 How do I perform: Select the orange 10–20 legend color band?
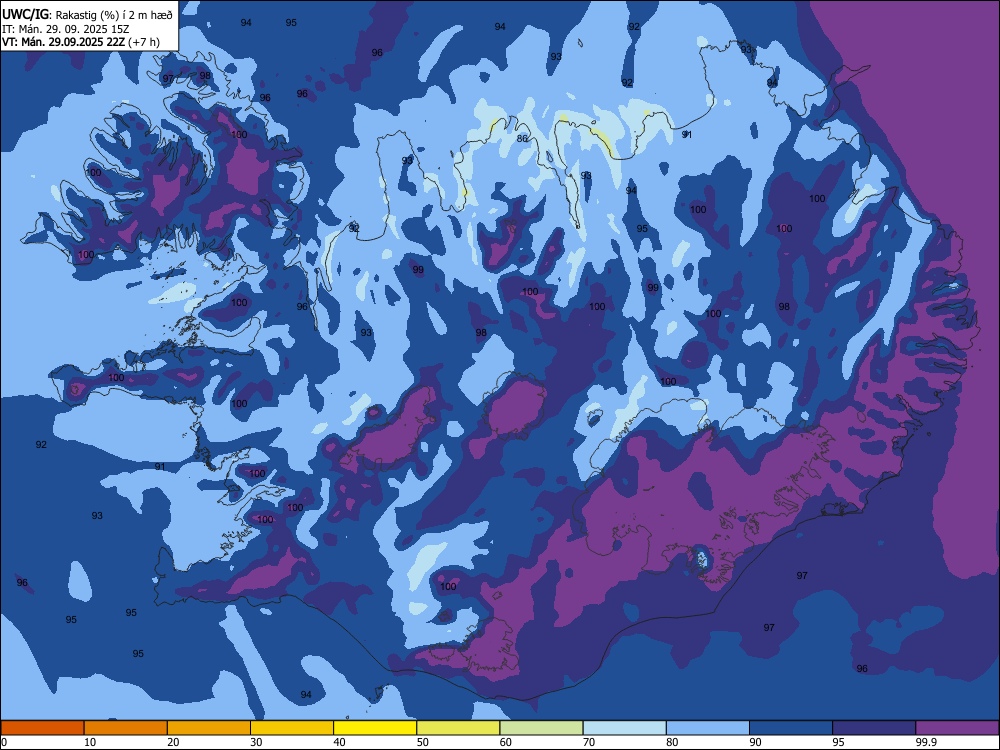click(x=126, y=728)
